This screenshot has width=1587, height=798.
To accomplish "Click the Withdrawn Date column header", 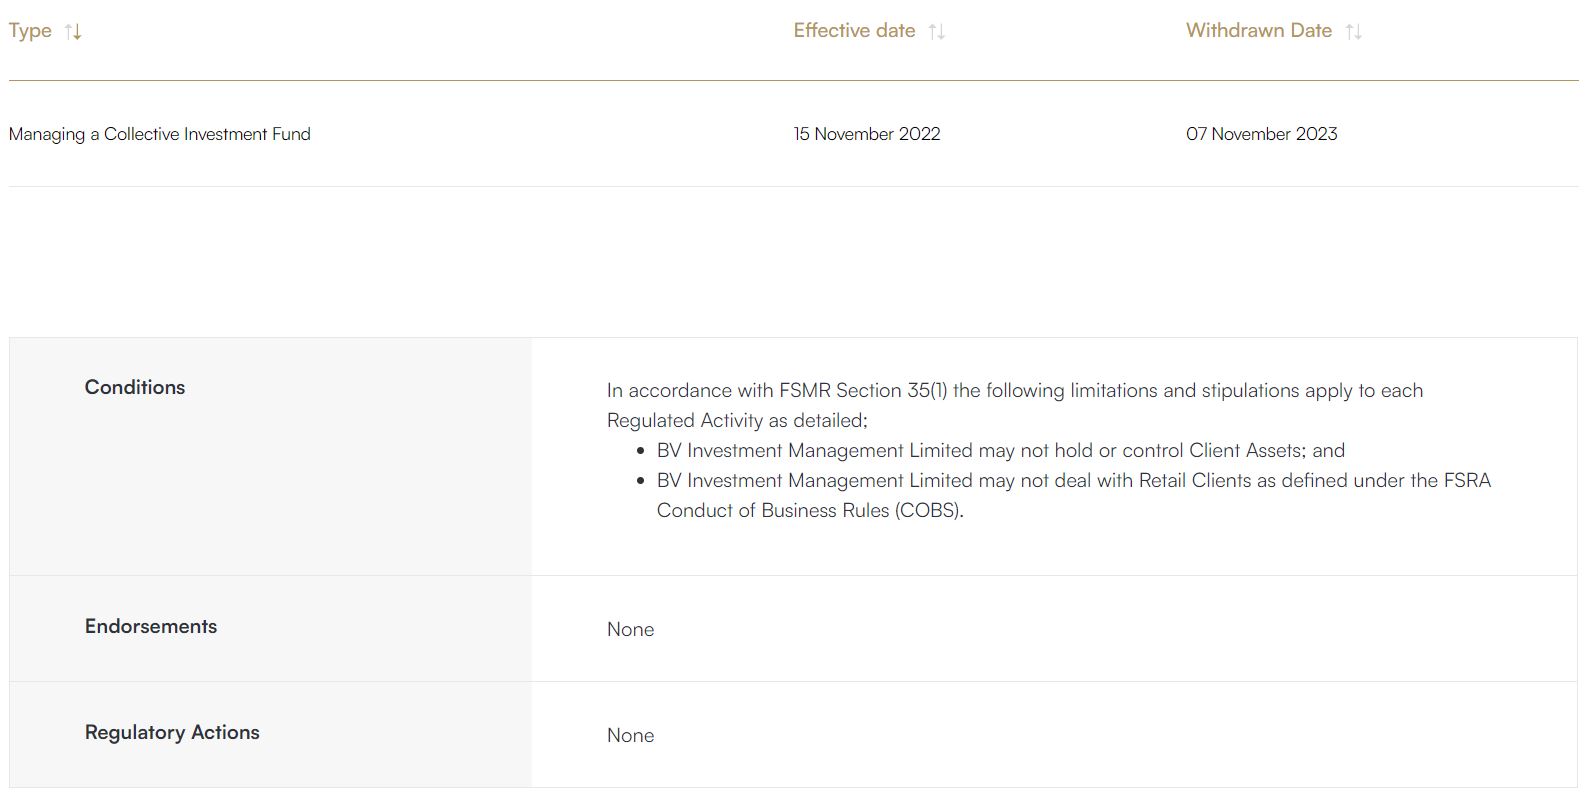I will point(1258,31).
